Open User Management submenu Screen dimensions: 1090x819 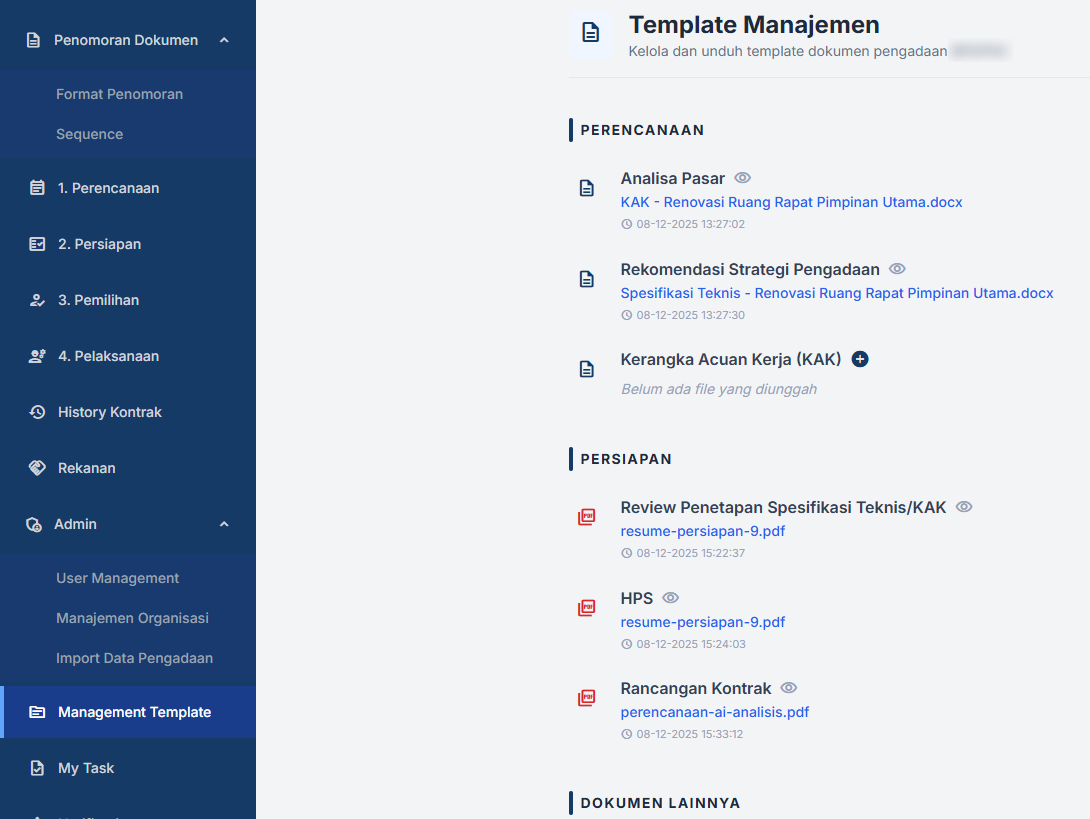[117, 578]
